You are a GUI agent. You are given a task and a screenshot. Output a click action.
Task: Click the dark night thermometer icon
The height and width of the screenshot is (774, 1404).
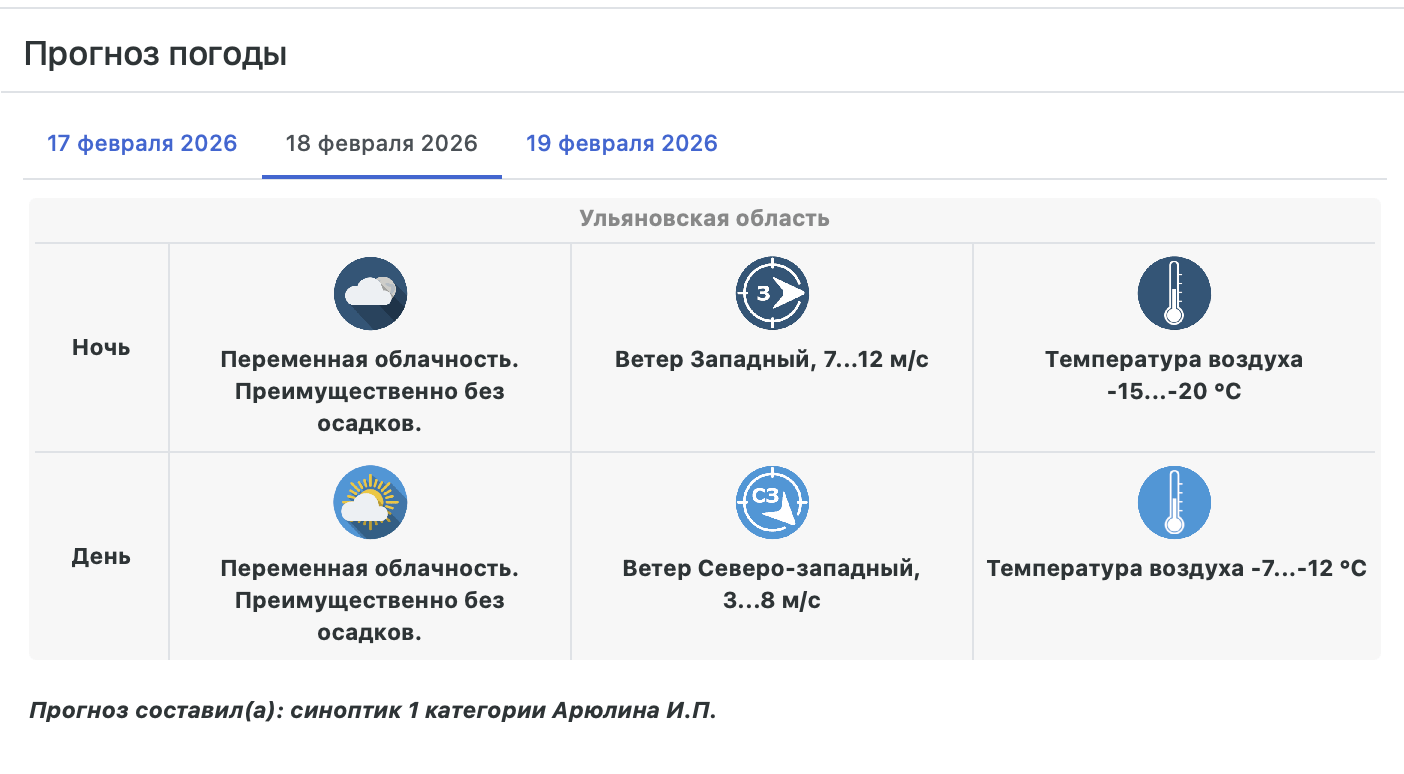click(x=1174, y=293)
